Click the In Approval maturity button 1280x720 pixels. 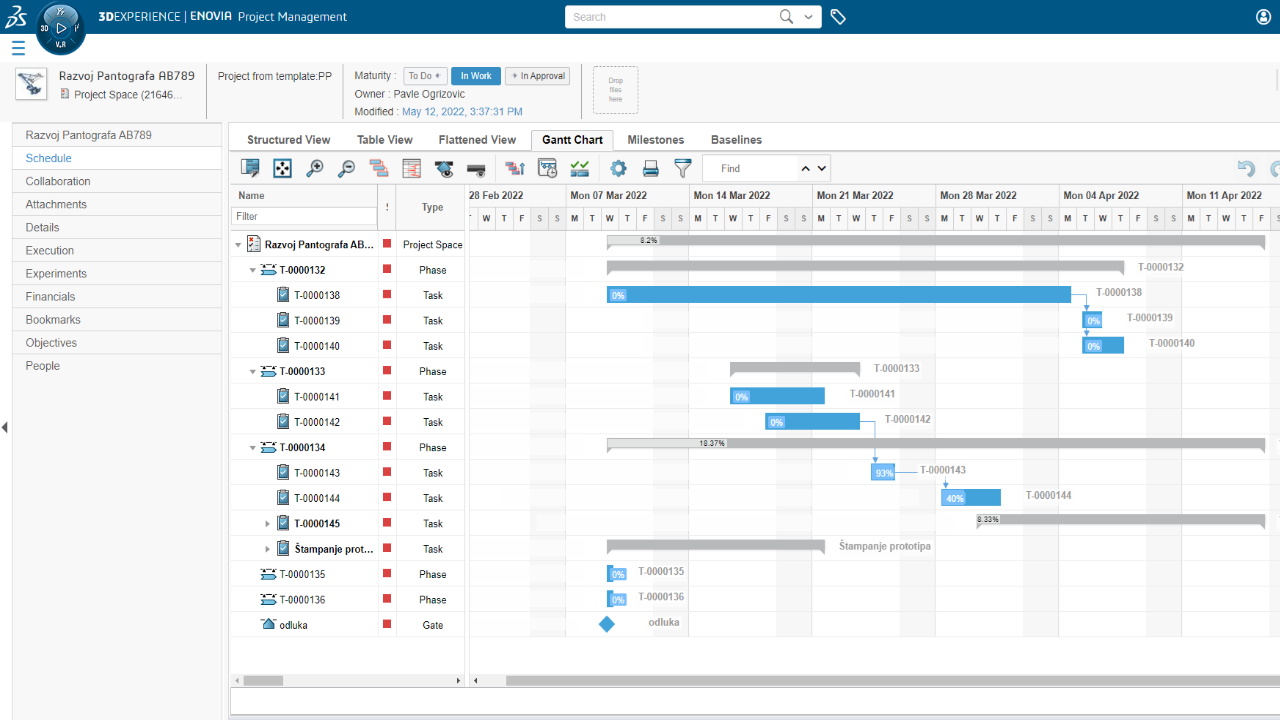pyautogui.click(x=537, y=75)
